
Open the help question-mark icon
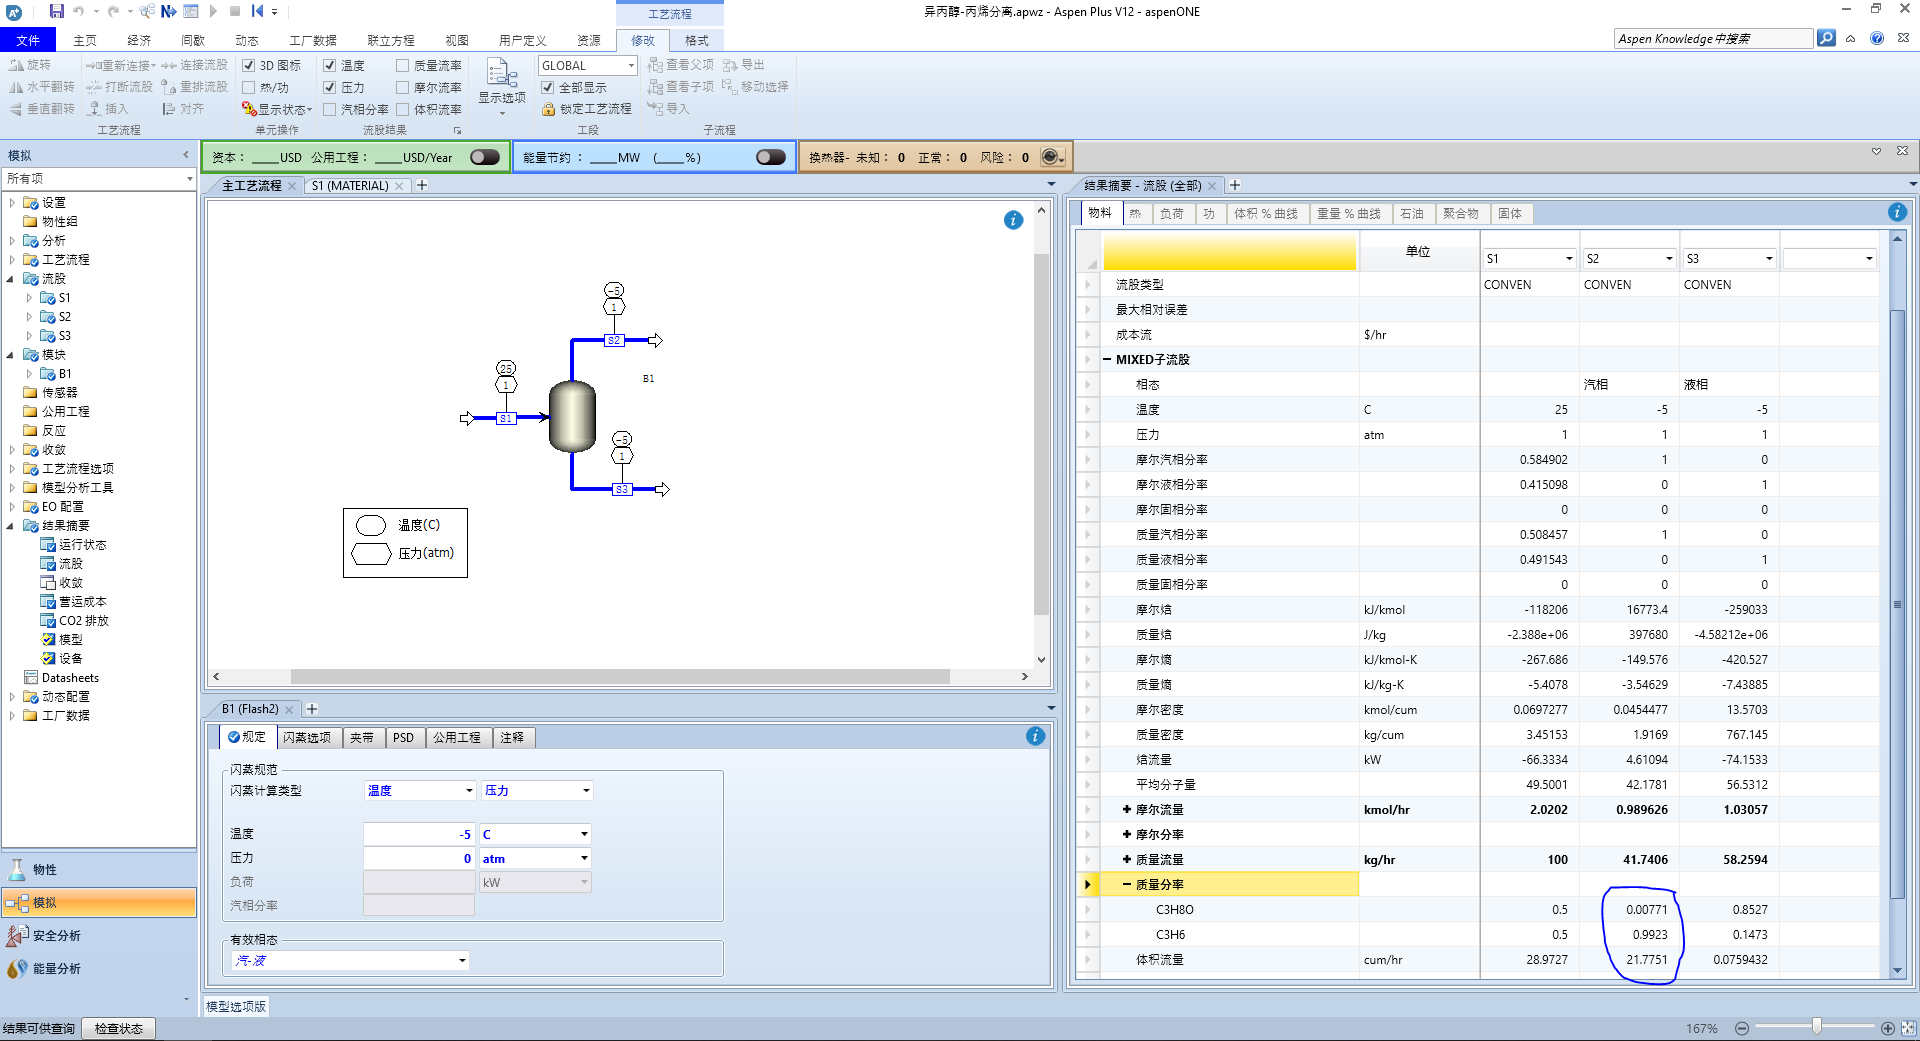point(1877,38)
